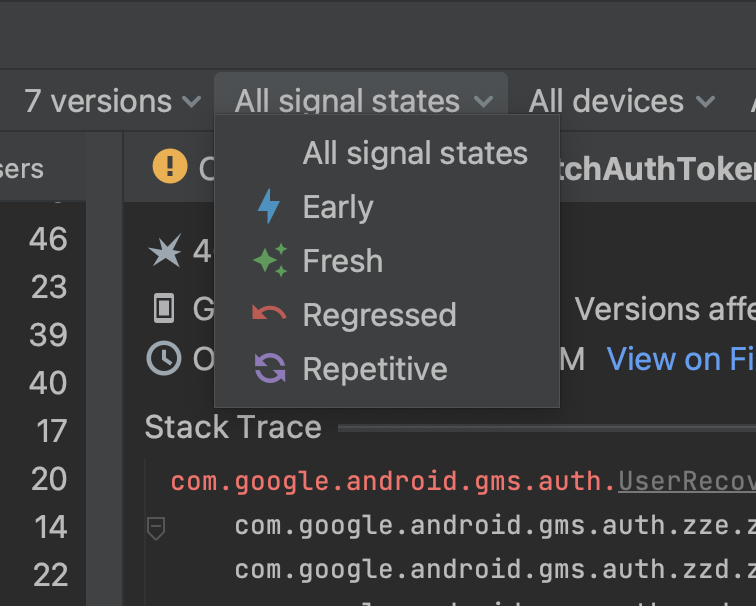Screen dimensions: 756x606
Task: Click the UserRecov exception link in stack trace
Action: coord(686,482)
